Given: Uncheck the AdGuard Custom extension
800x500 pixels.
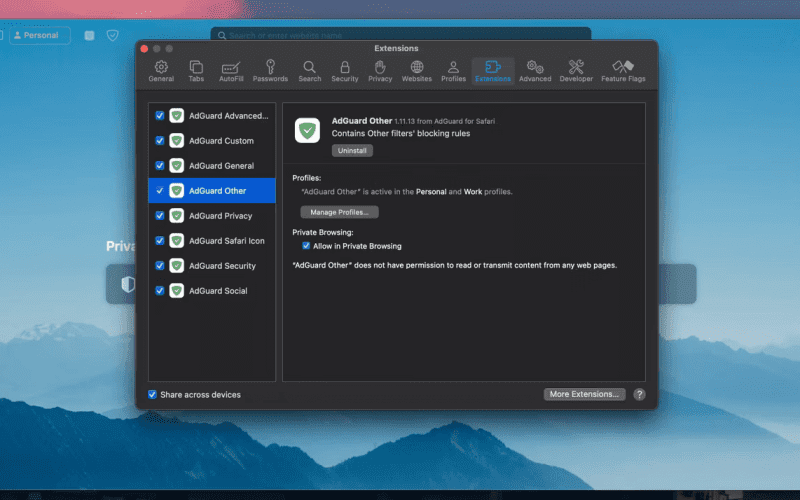Looking at the screenshot, I should coord(160,140).
